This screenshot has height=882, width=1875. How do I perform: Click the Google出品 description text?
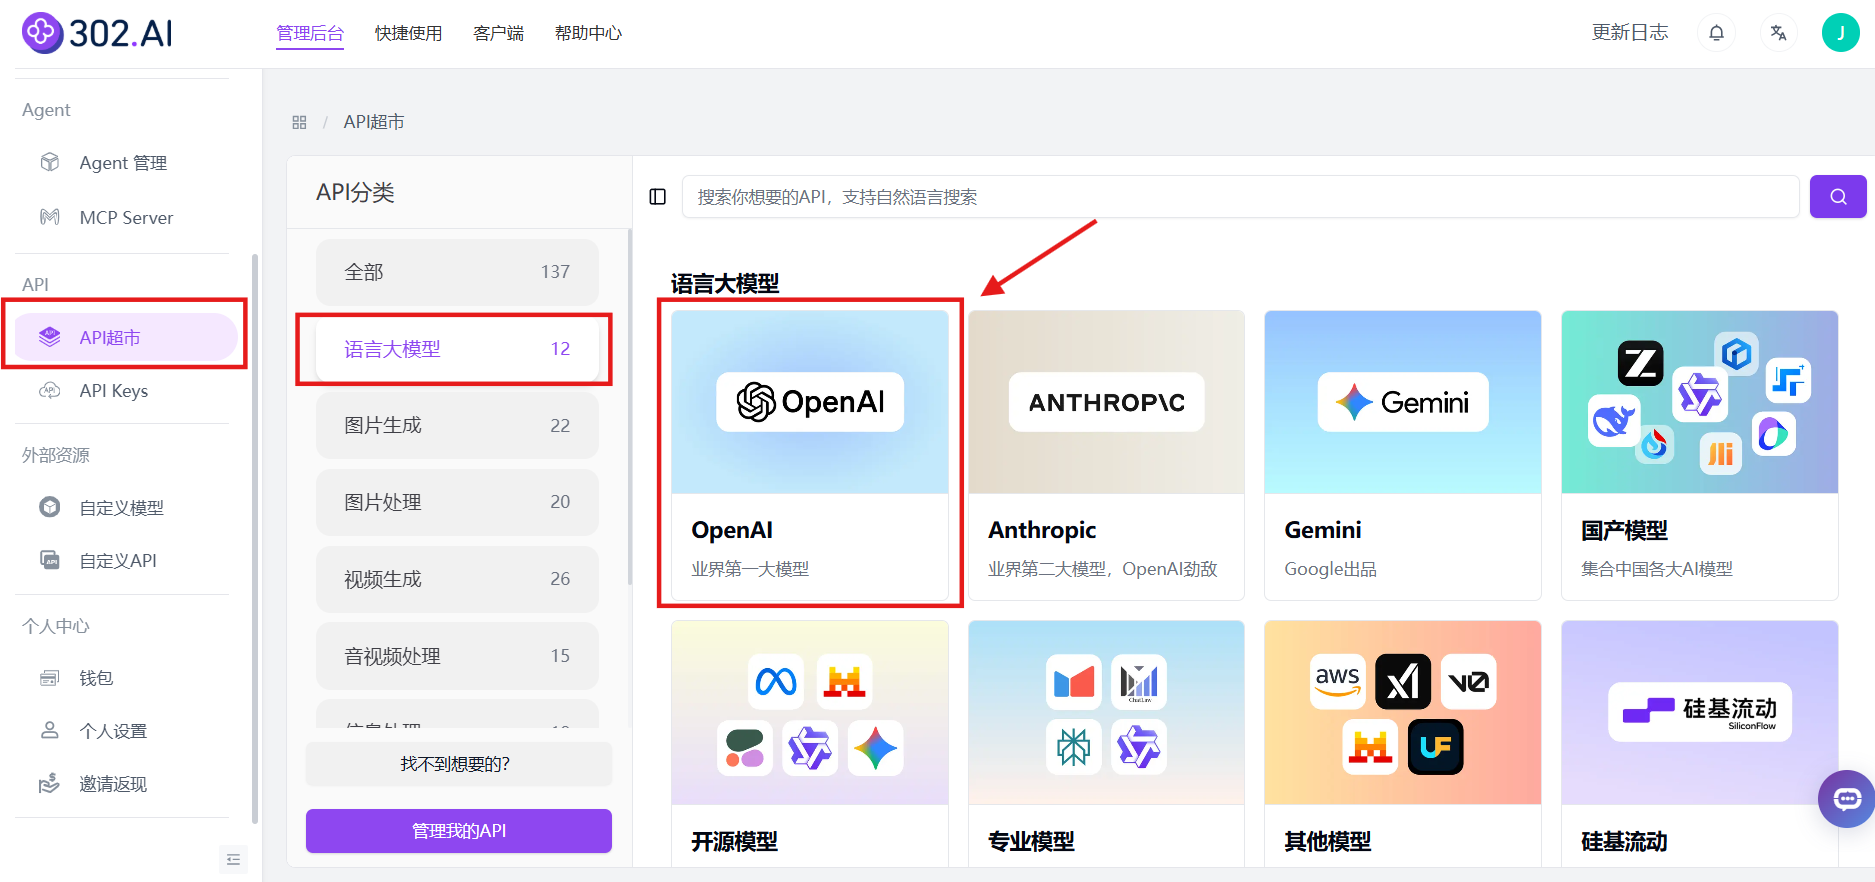1330,569
